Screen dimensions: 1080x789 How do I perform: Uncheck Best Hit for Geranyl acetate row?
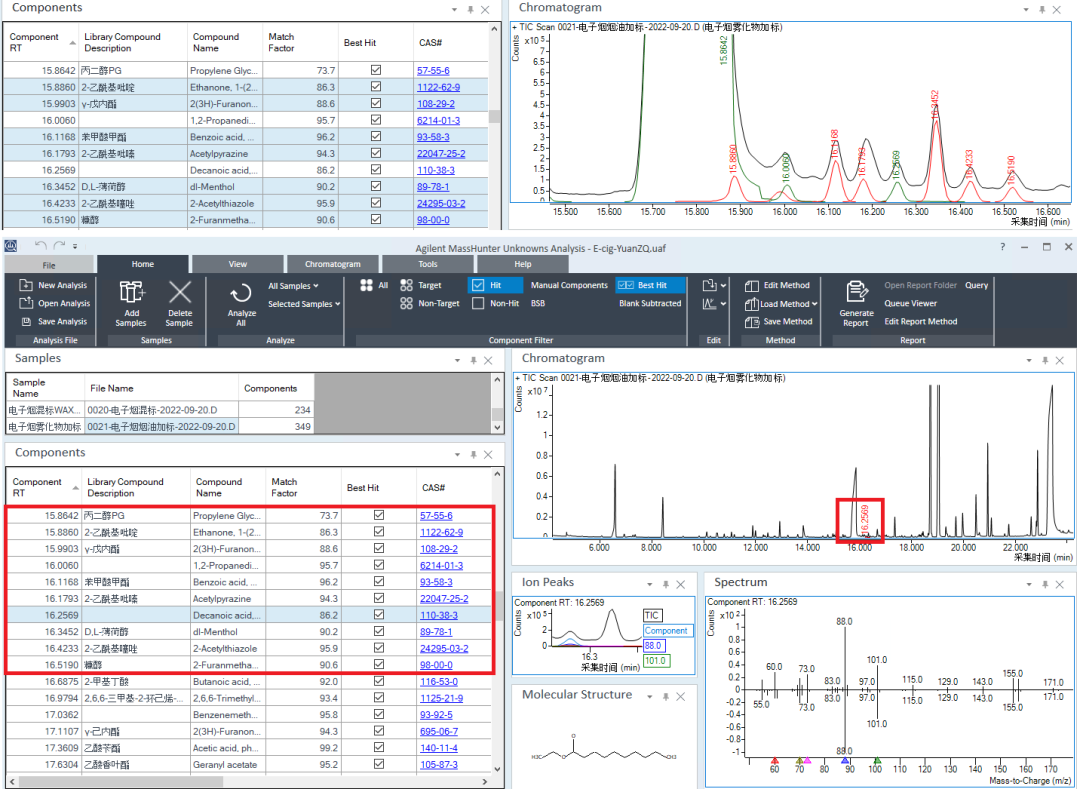click(379, 764)
